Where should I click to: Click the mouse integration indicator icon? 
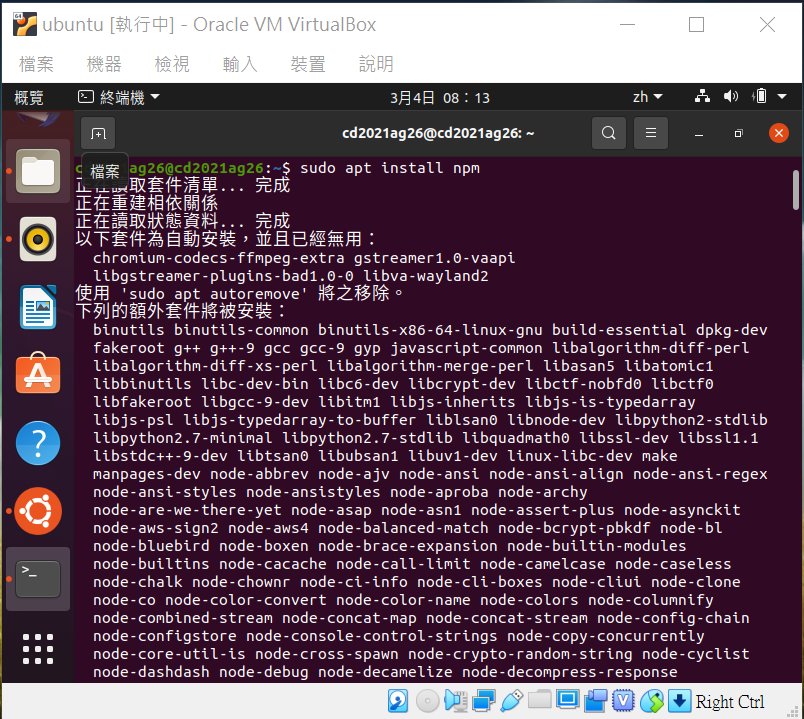[652, 701]
